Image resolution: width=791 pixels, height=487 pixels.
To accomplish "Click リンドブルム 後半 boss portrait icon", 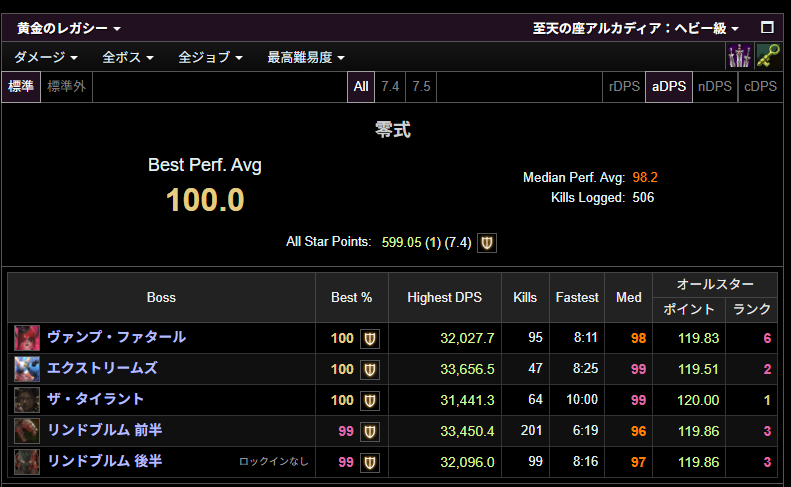I will coord(27,462).
